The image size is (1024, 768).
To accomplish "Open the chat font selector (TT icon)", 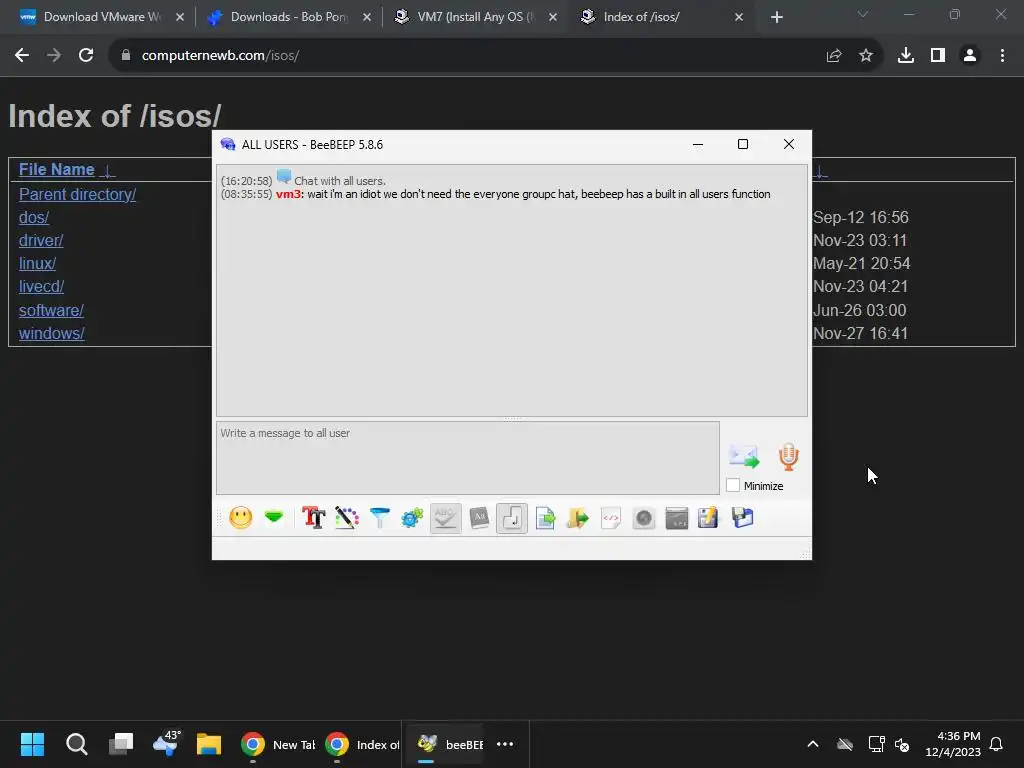I will pos(313,518).
